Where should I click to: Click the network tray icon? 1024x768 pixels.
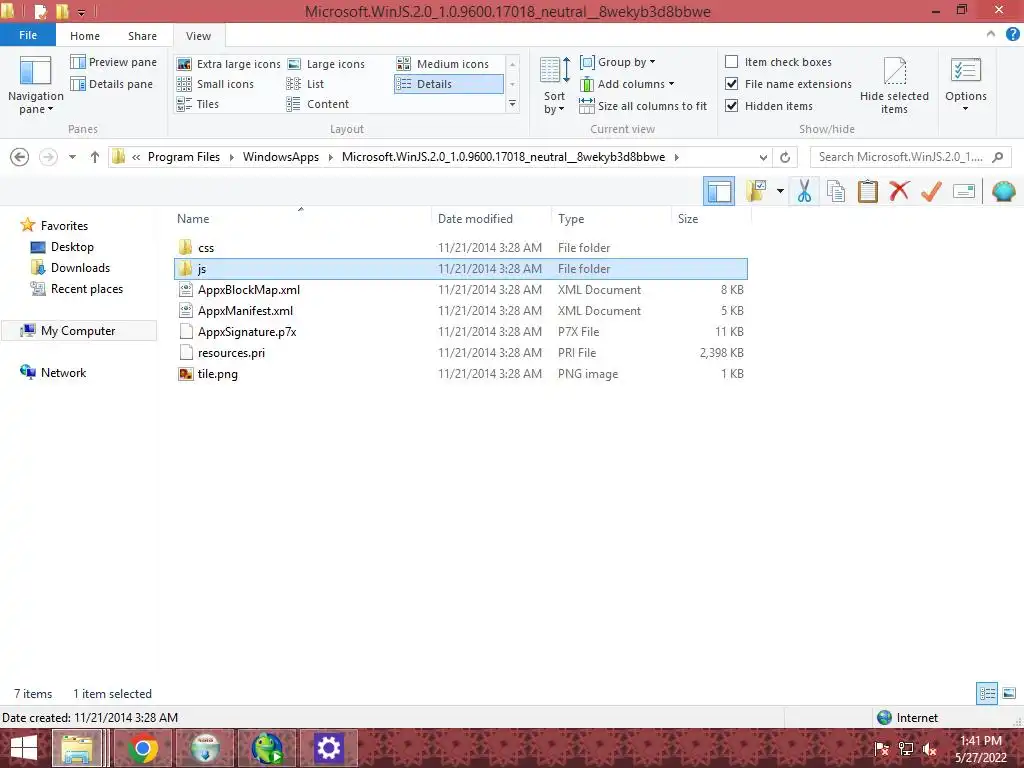coord(906,749)
